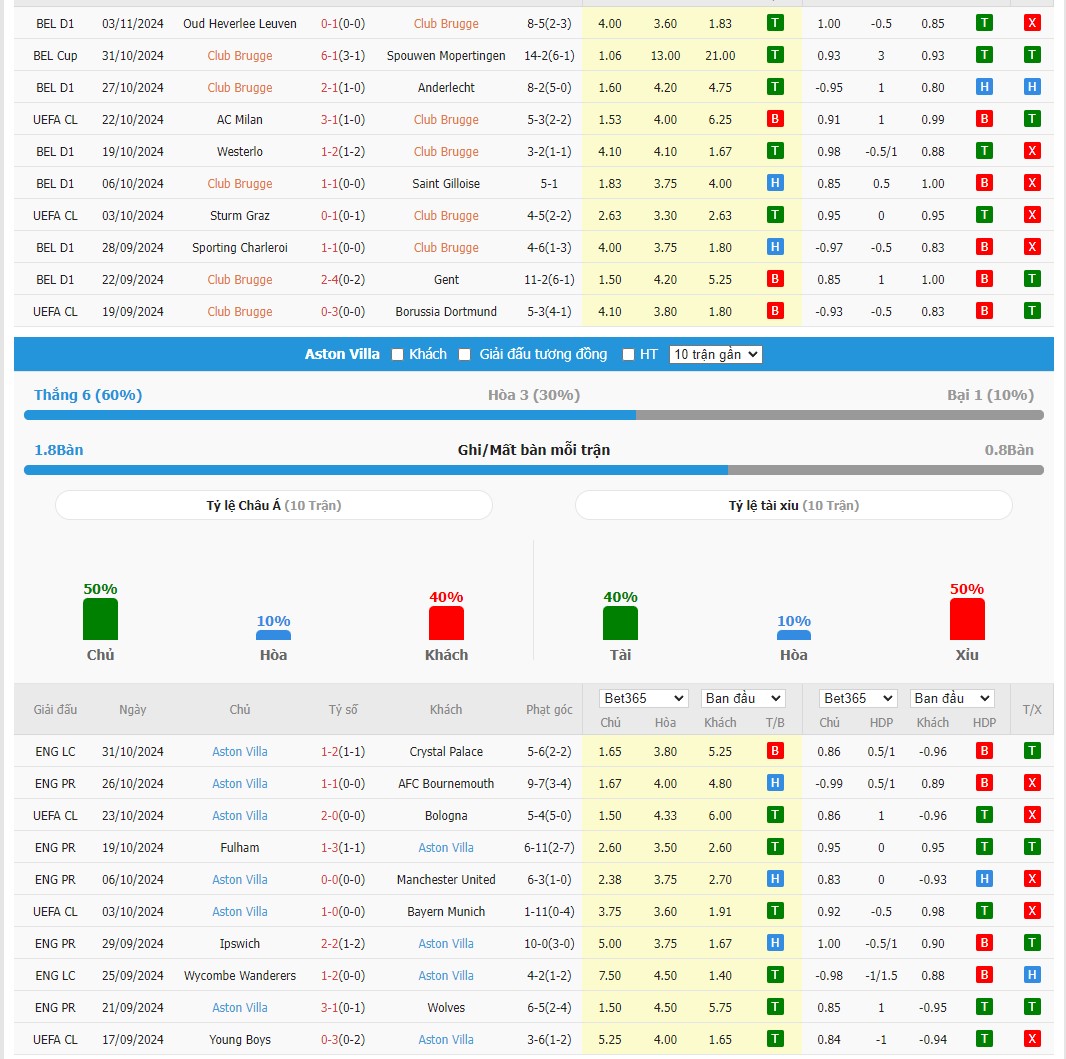Click red X over/under badge in Young Boys row
Screen dimensions: 1066x1059
1032,1039
